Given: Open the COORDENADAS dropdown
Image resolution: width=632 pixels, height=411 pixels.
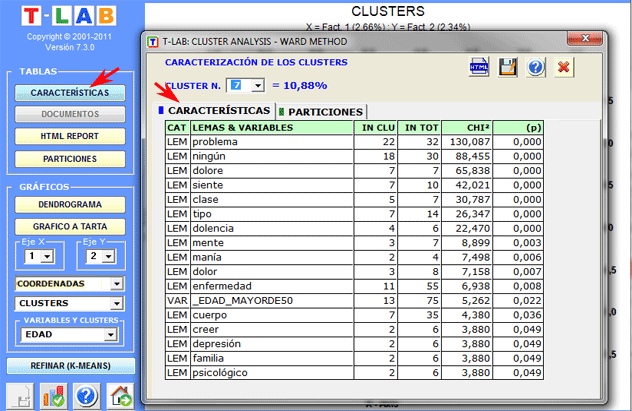Looking at the screenshot, I should coord(116,284).
